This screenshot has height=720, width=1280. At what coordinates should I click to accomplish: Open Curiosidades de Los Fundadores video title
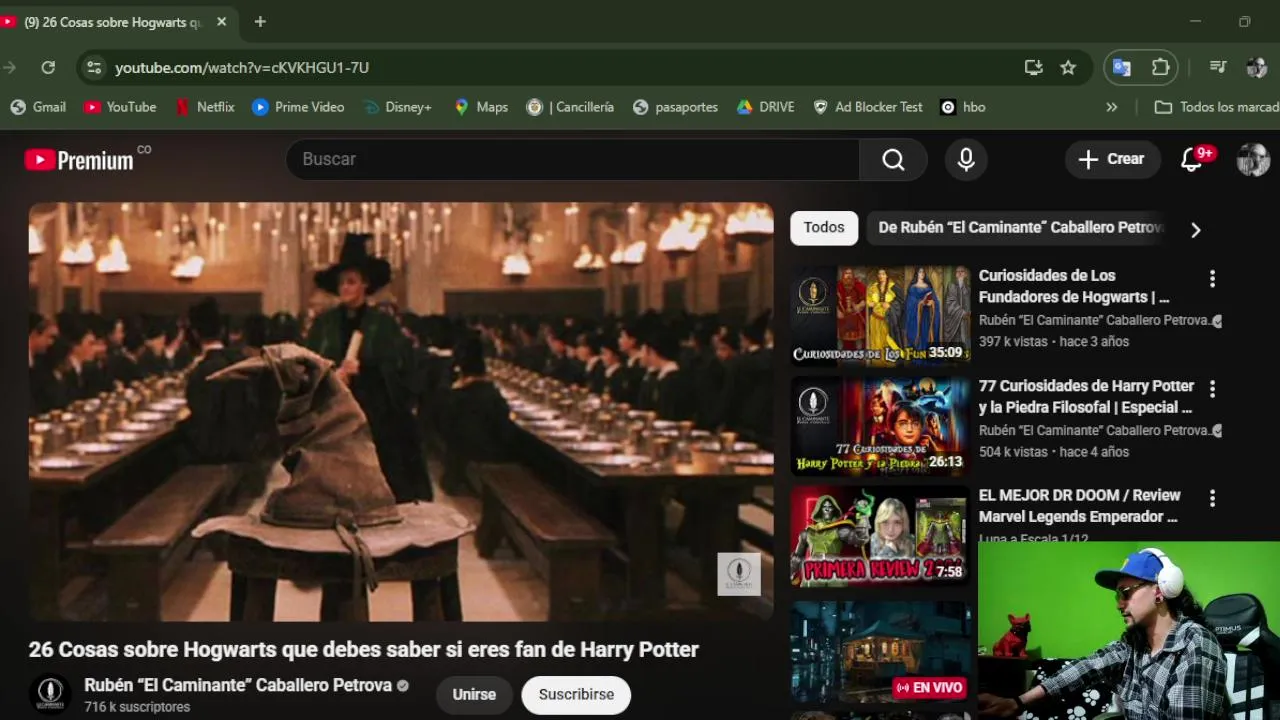point(1074,286)
